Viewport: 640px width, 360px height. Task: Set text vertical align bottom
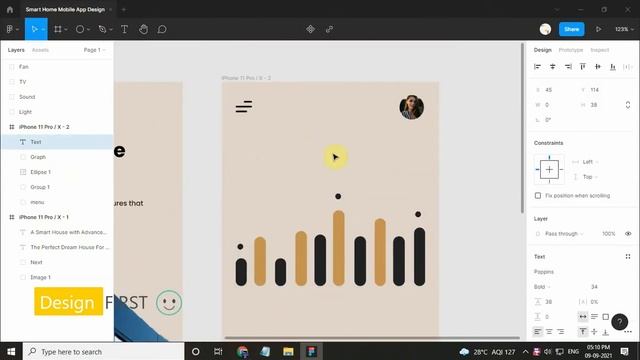pos(606,332)
